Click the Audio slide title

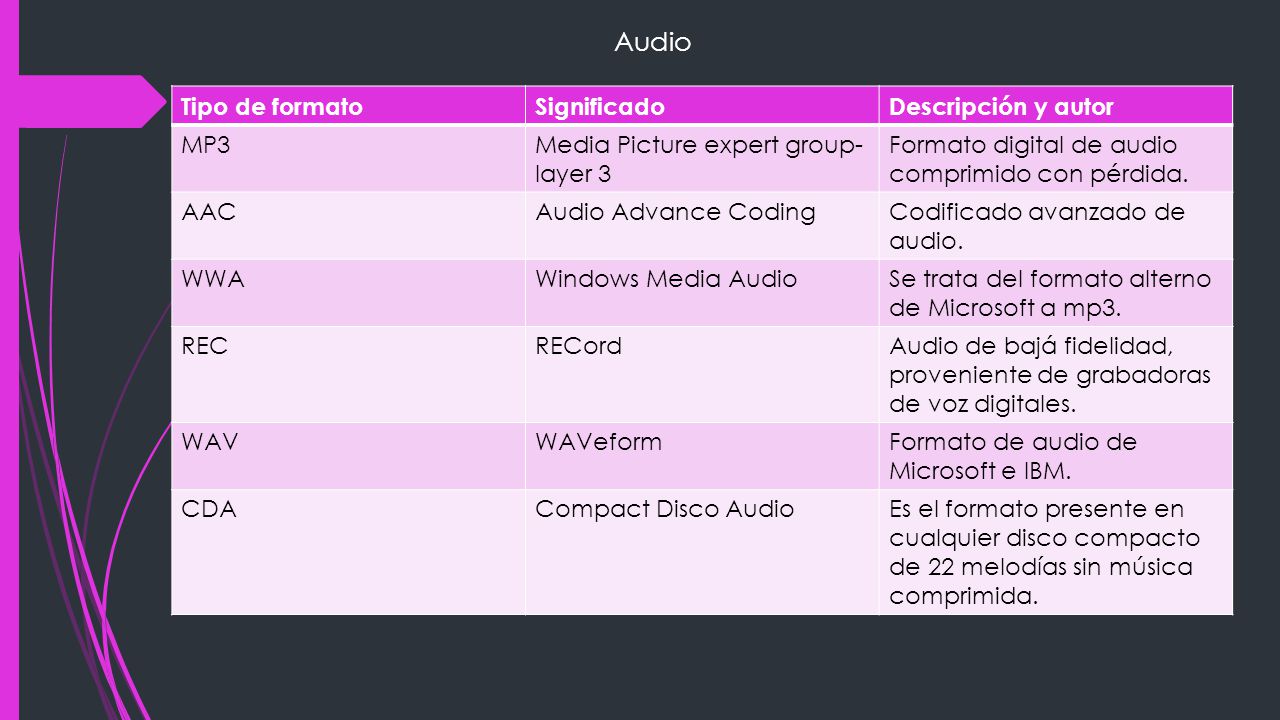click(x=652, y=42)
